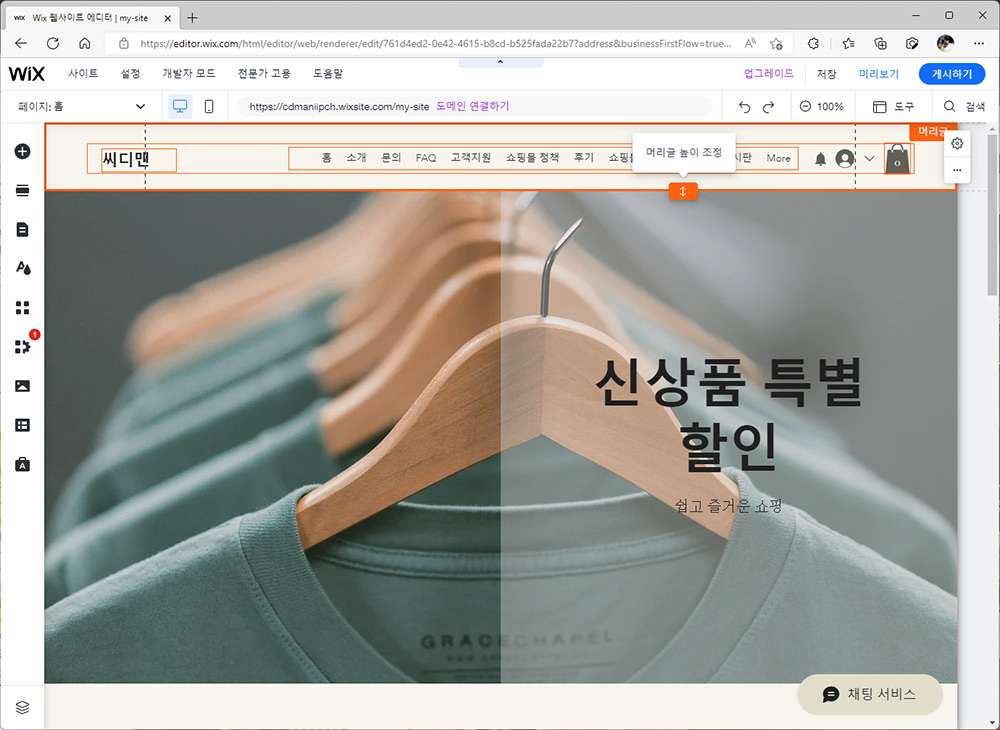Click the 미리보기 preview button
1000x730 pixels.
coord(879,74)
